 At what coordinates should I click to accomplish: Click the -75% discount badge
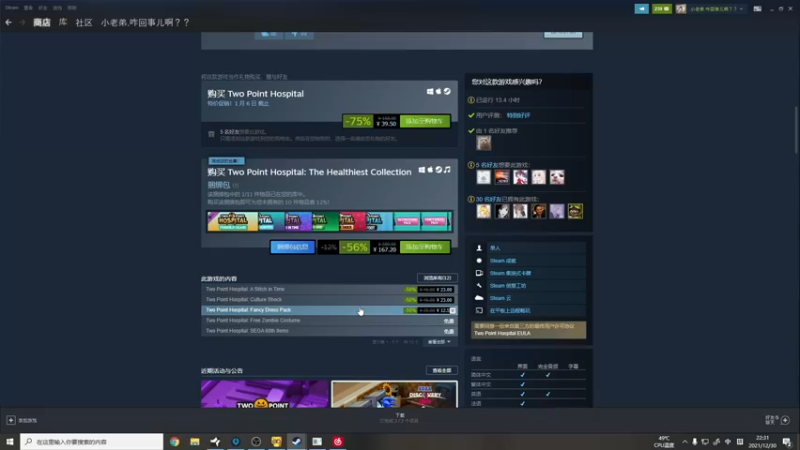click(358, 121)
